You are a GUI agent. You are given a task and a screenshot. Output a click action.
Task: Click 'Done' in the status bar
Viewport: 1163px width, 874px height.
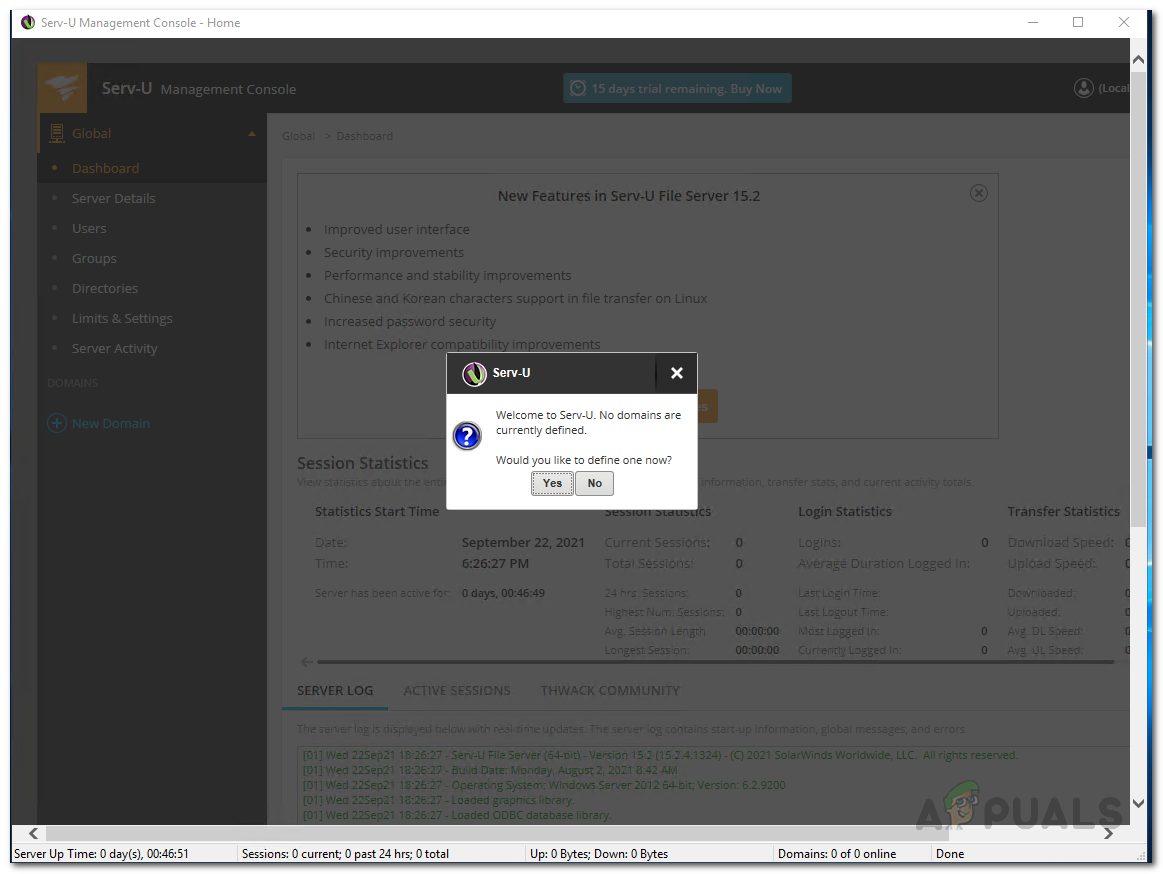949,854
